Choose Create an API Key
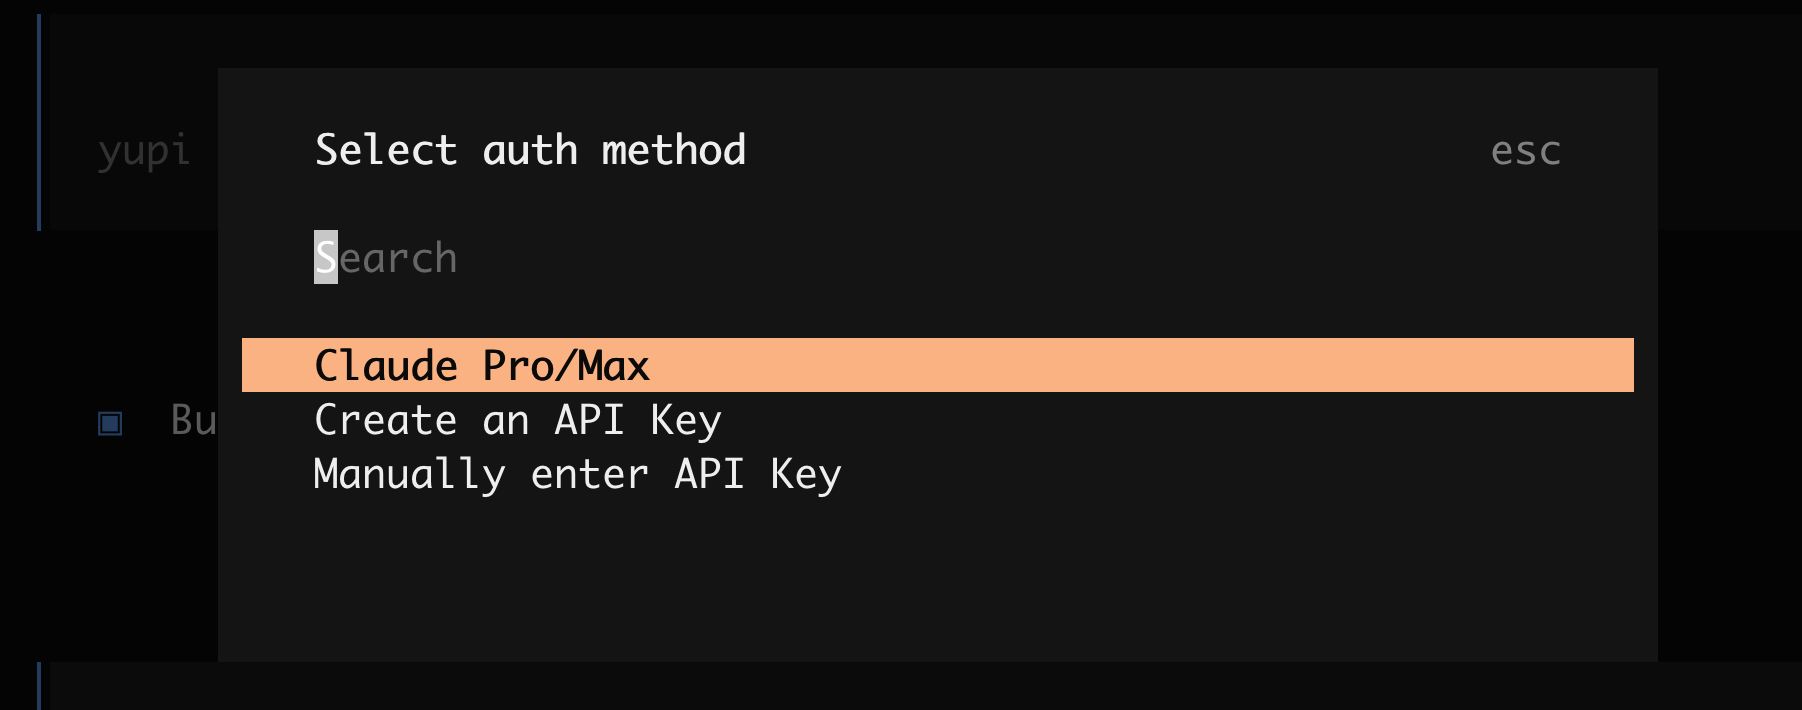 point(517,420)
